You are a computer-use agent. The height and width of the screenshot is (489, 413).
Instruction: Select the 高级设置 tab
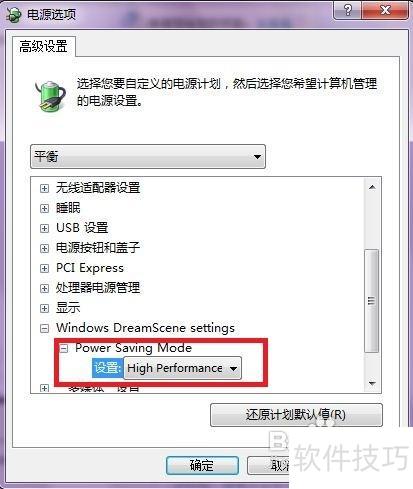[44, 46]
